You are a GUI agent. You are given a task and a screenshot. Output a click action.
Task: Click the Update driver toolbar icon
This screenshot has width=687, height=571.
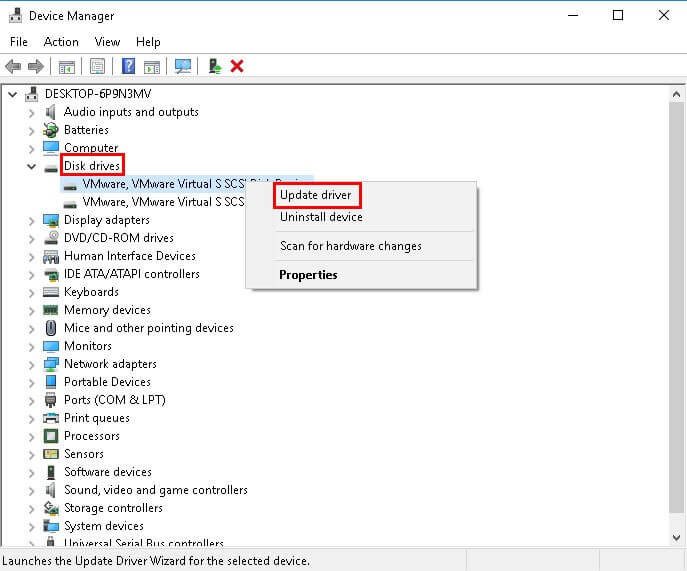pos(214,66)
